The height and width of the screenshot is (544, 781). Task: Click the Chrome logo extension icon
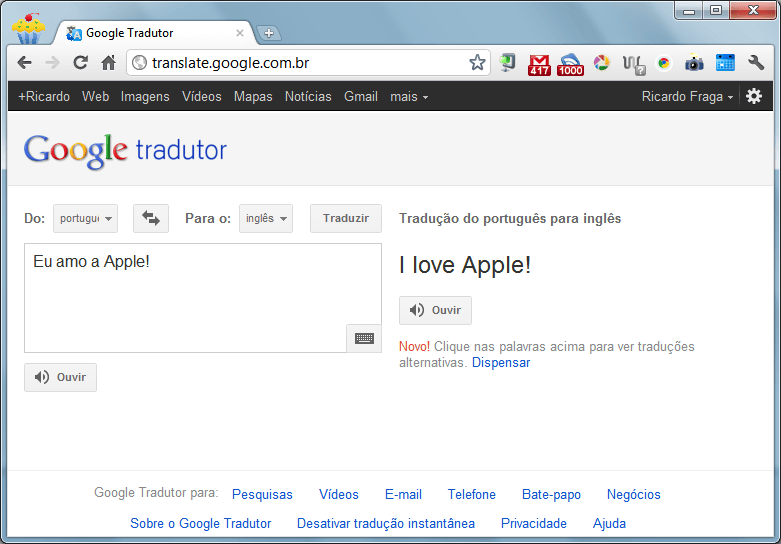[x=664, y=63]
